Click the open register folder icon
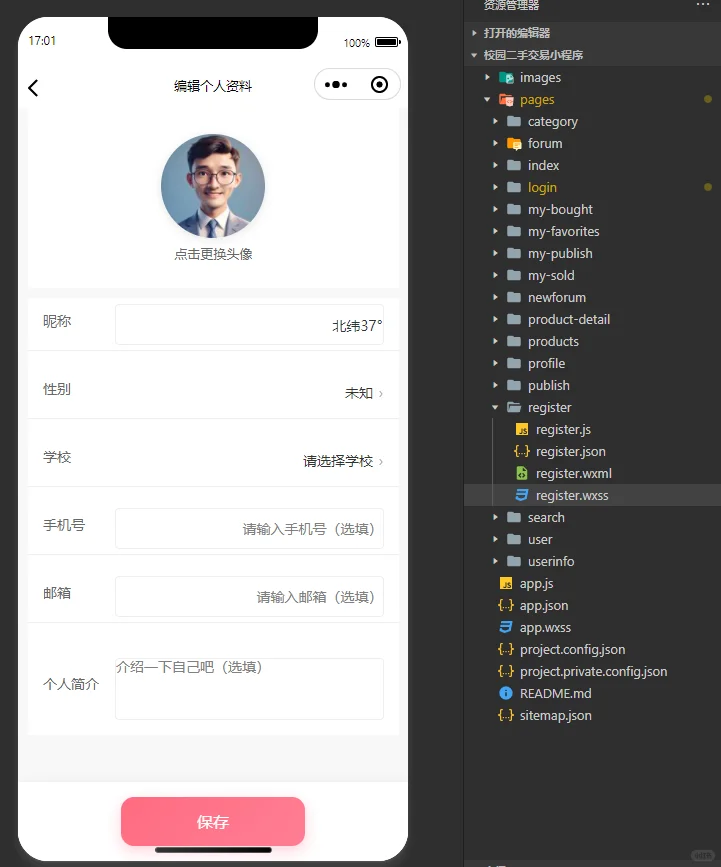The image size is (721, 867). point(514,408)
